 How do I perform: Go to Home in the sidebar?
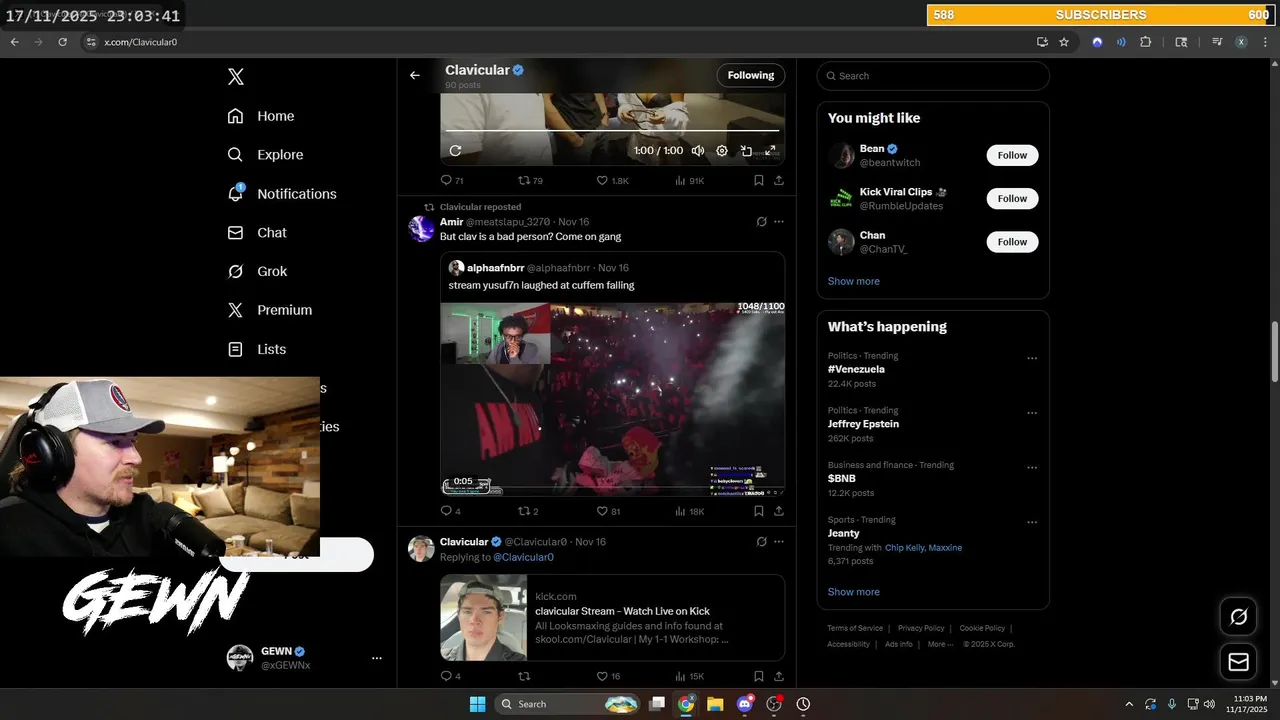pyautogui.click(x=261, y=116)
